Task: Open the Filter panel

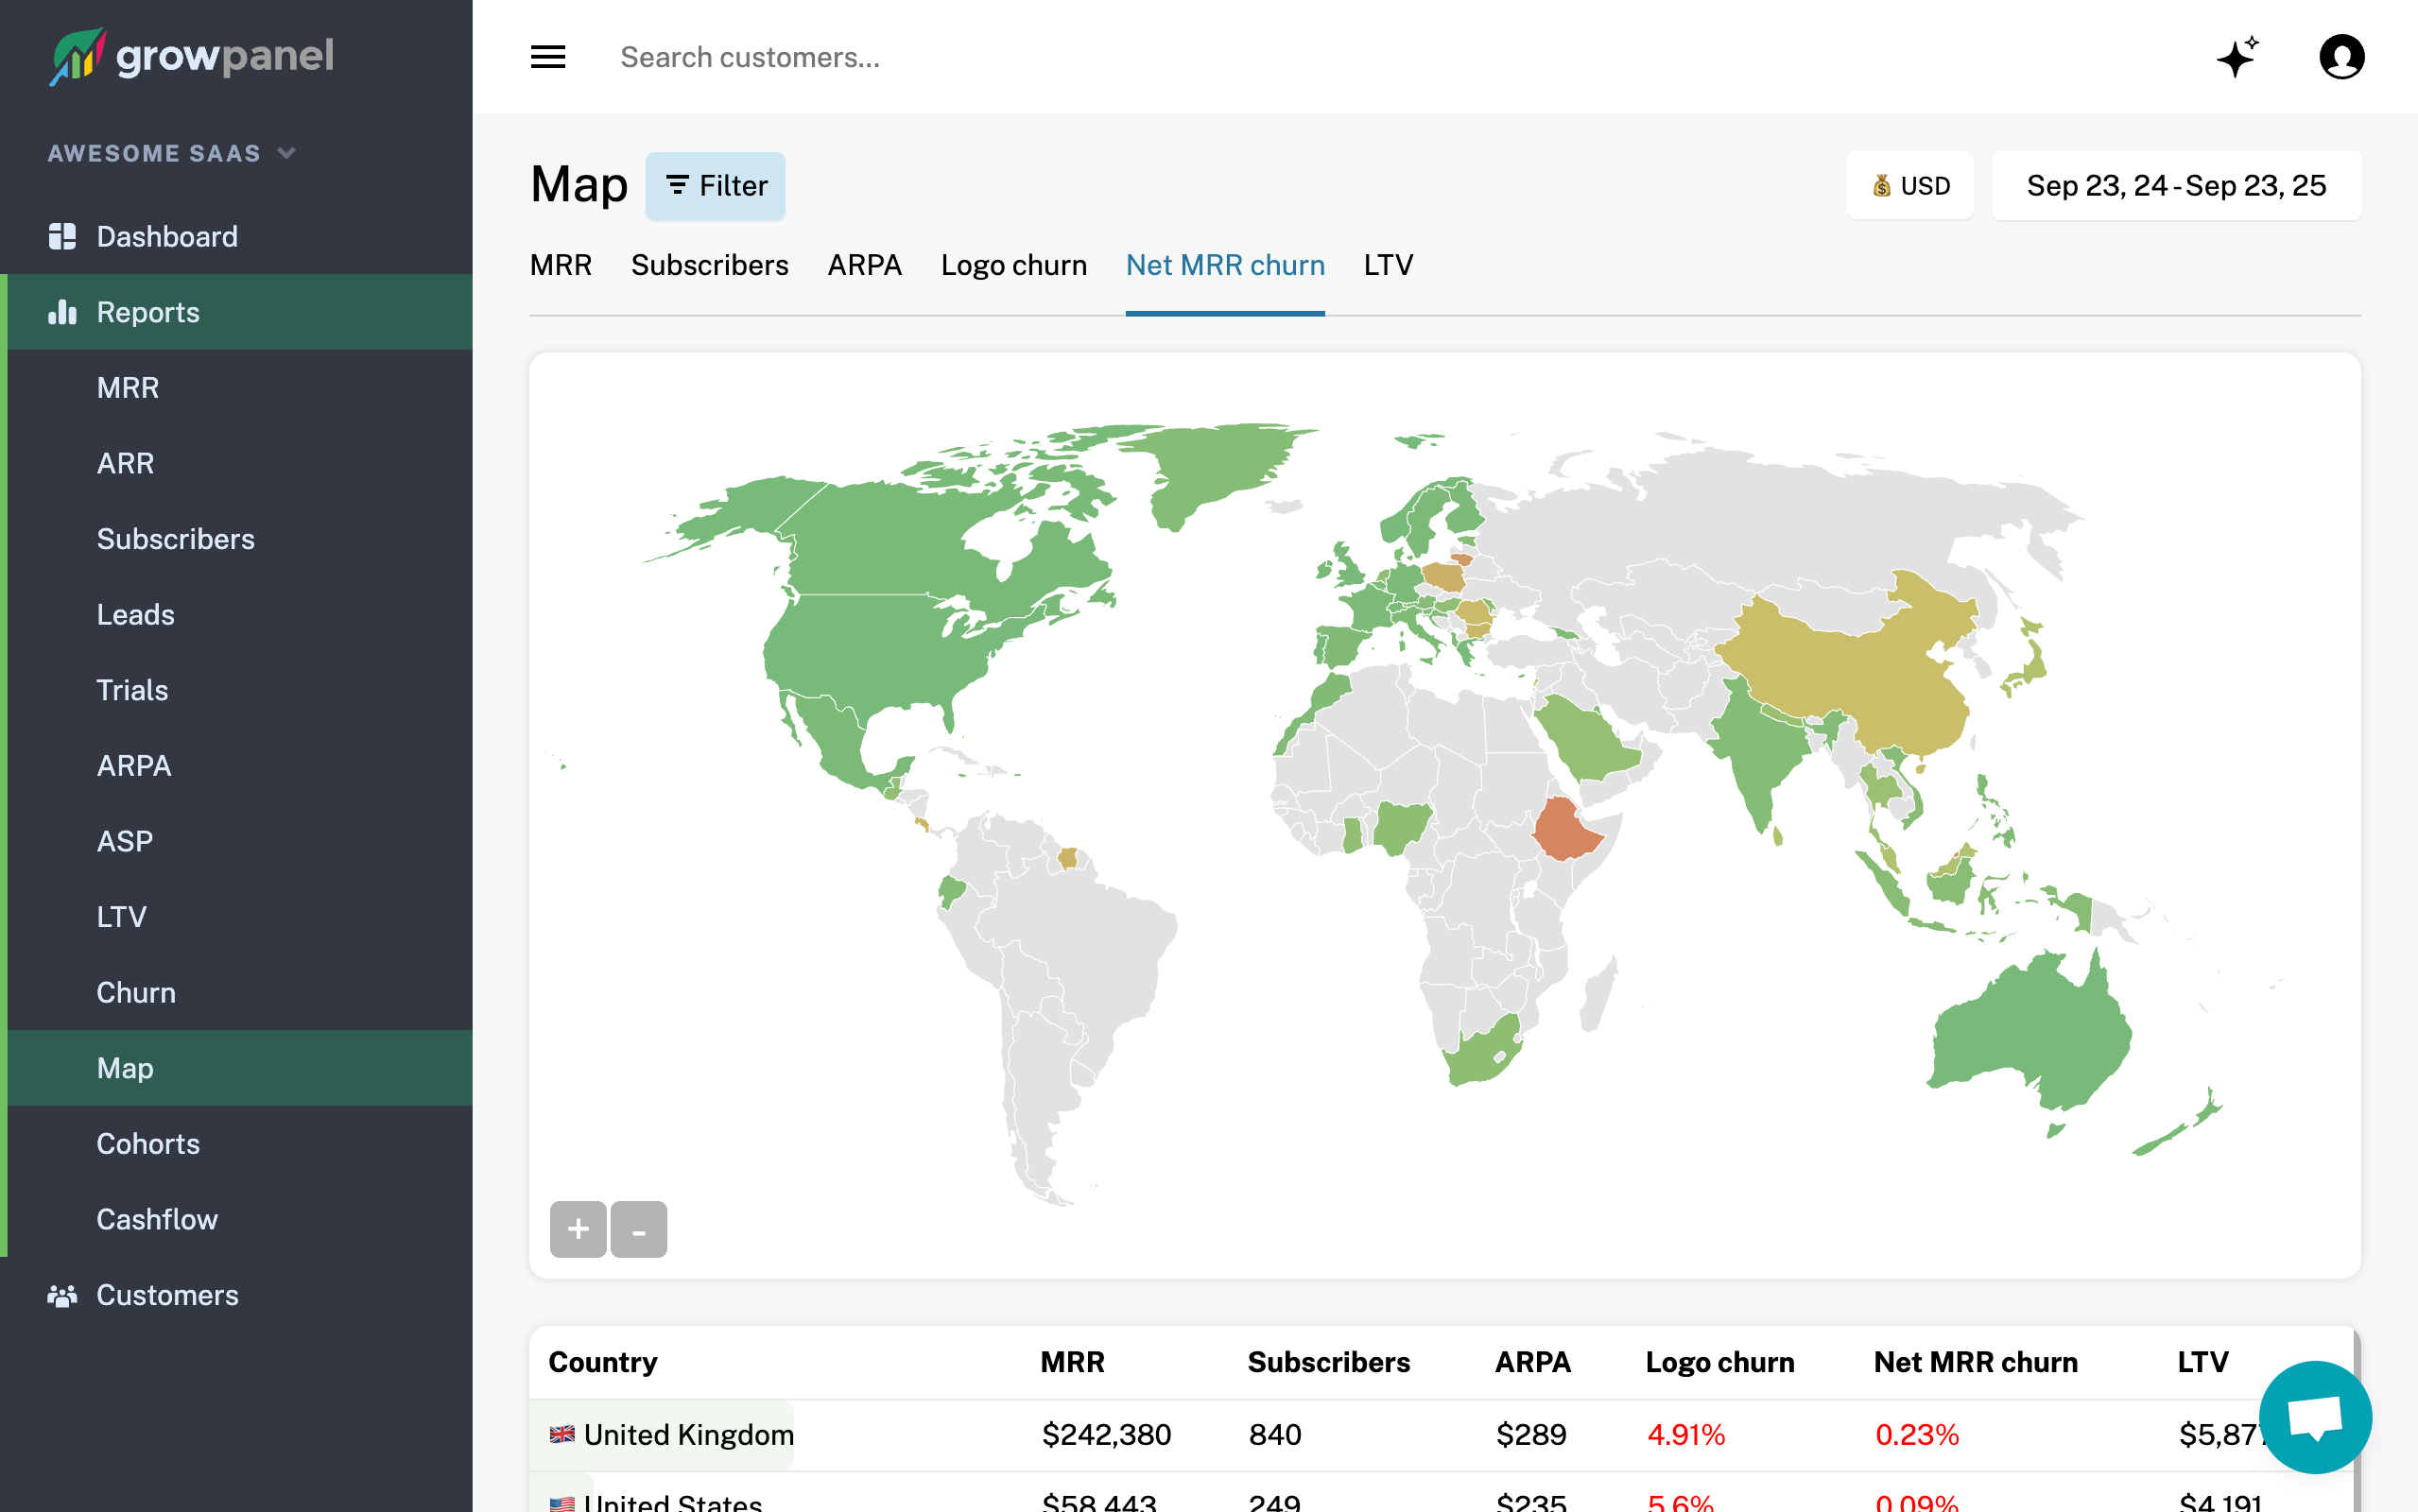Action: pos(714,186)
